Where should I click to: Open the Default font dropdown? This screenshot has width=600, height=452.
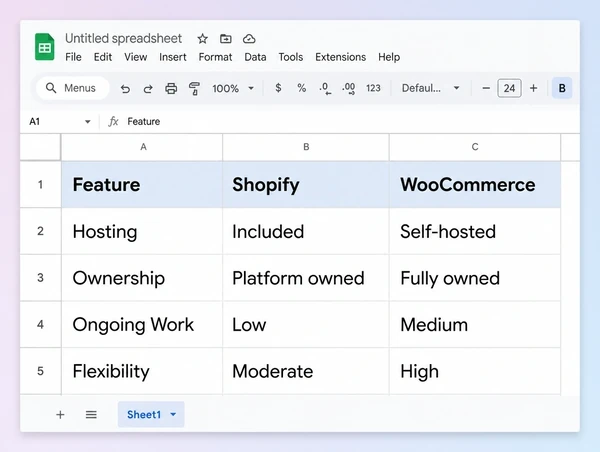430,88
